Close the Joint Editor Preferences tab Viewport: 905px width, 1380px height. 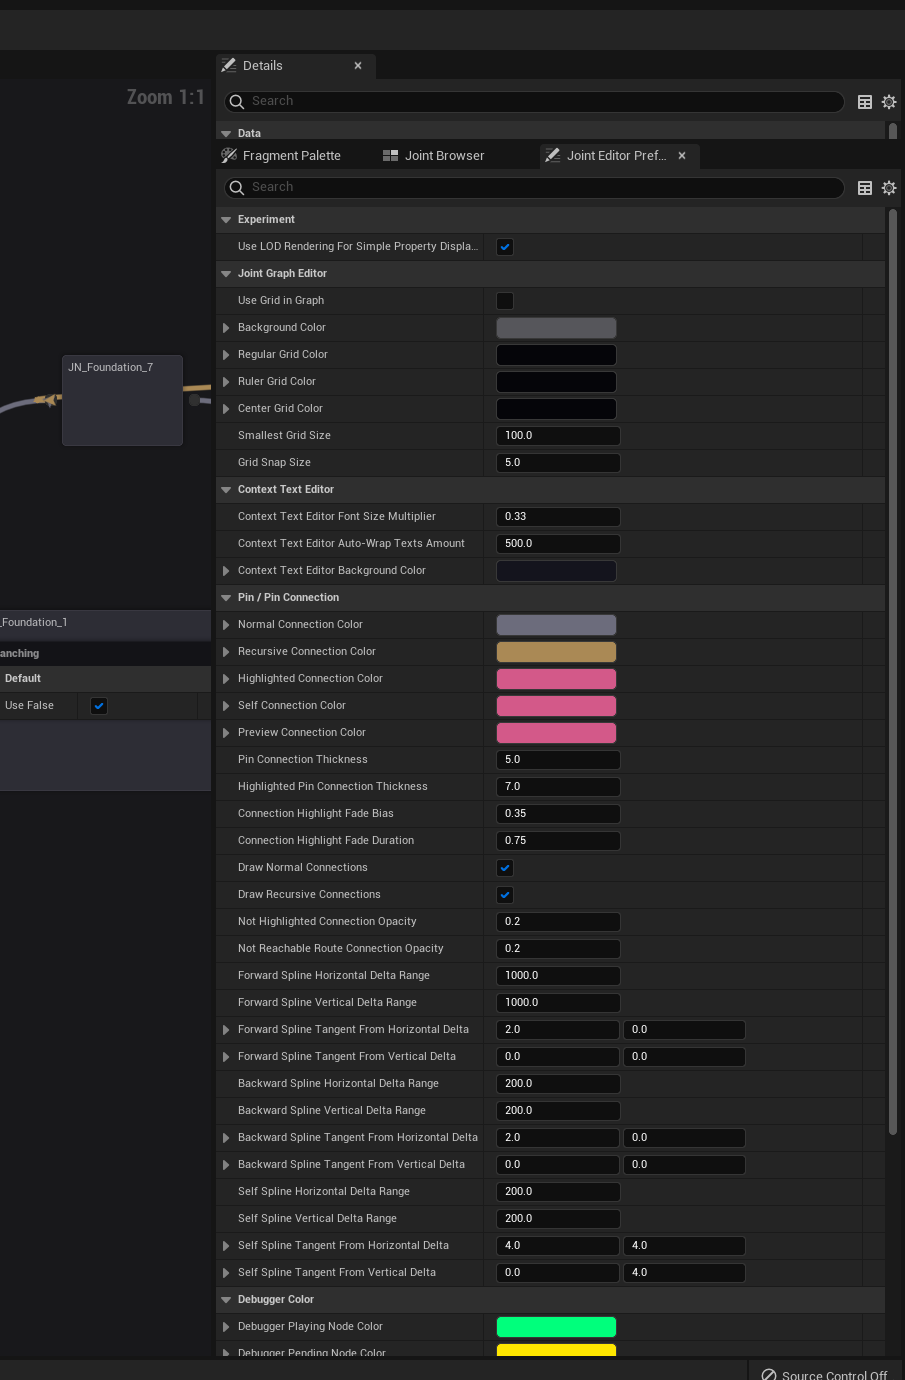pyautogui.click(x=682, y=156)
